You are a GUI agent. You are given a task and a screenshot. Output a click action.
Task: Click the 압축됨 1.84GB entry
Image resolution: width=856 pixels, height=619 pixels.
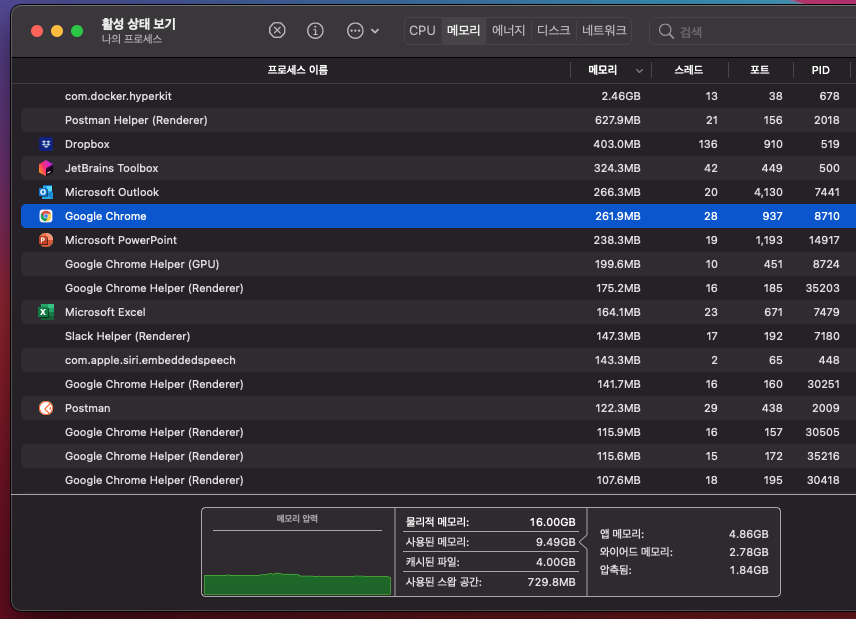tap(684, 570)
